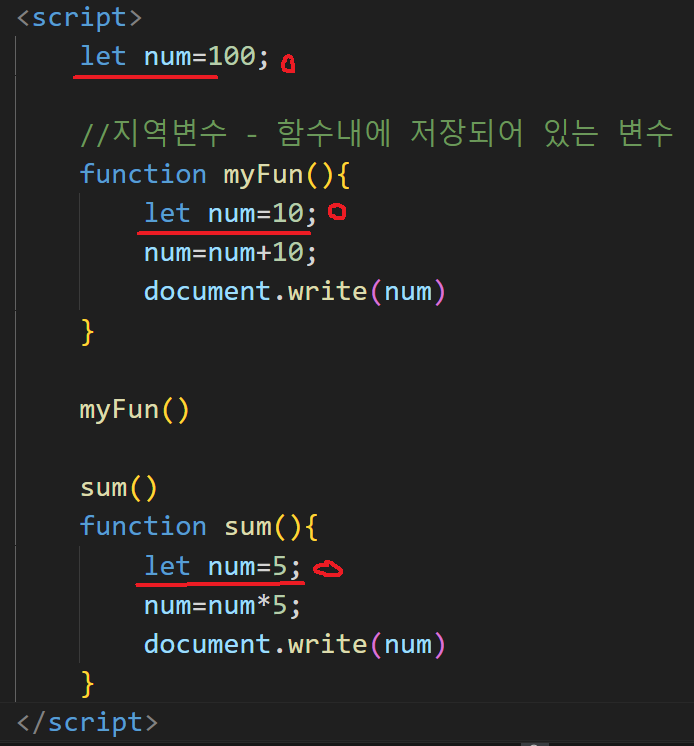Click document.write(num) inside sum
The height and width of the screenshot is (746, 694).
point(295,645)
